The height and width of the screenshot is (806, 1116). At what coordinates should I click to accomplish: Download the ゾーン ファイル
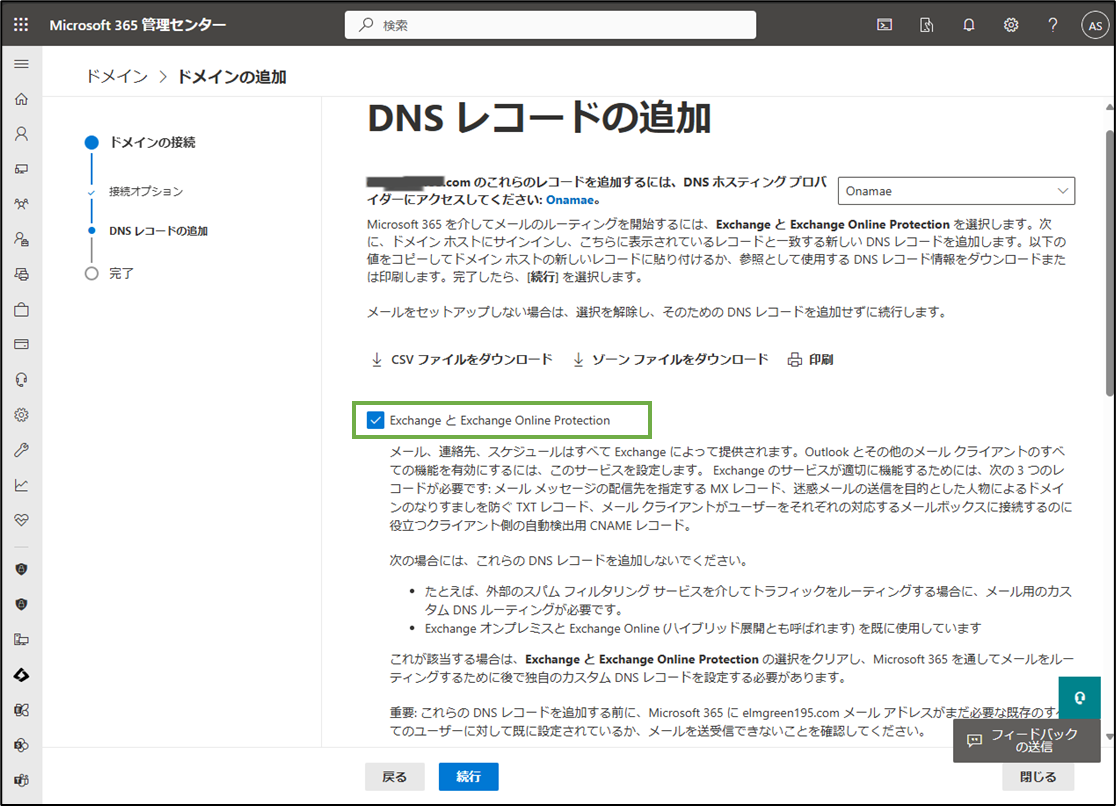tap(670, 360)
